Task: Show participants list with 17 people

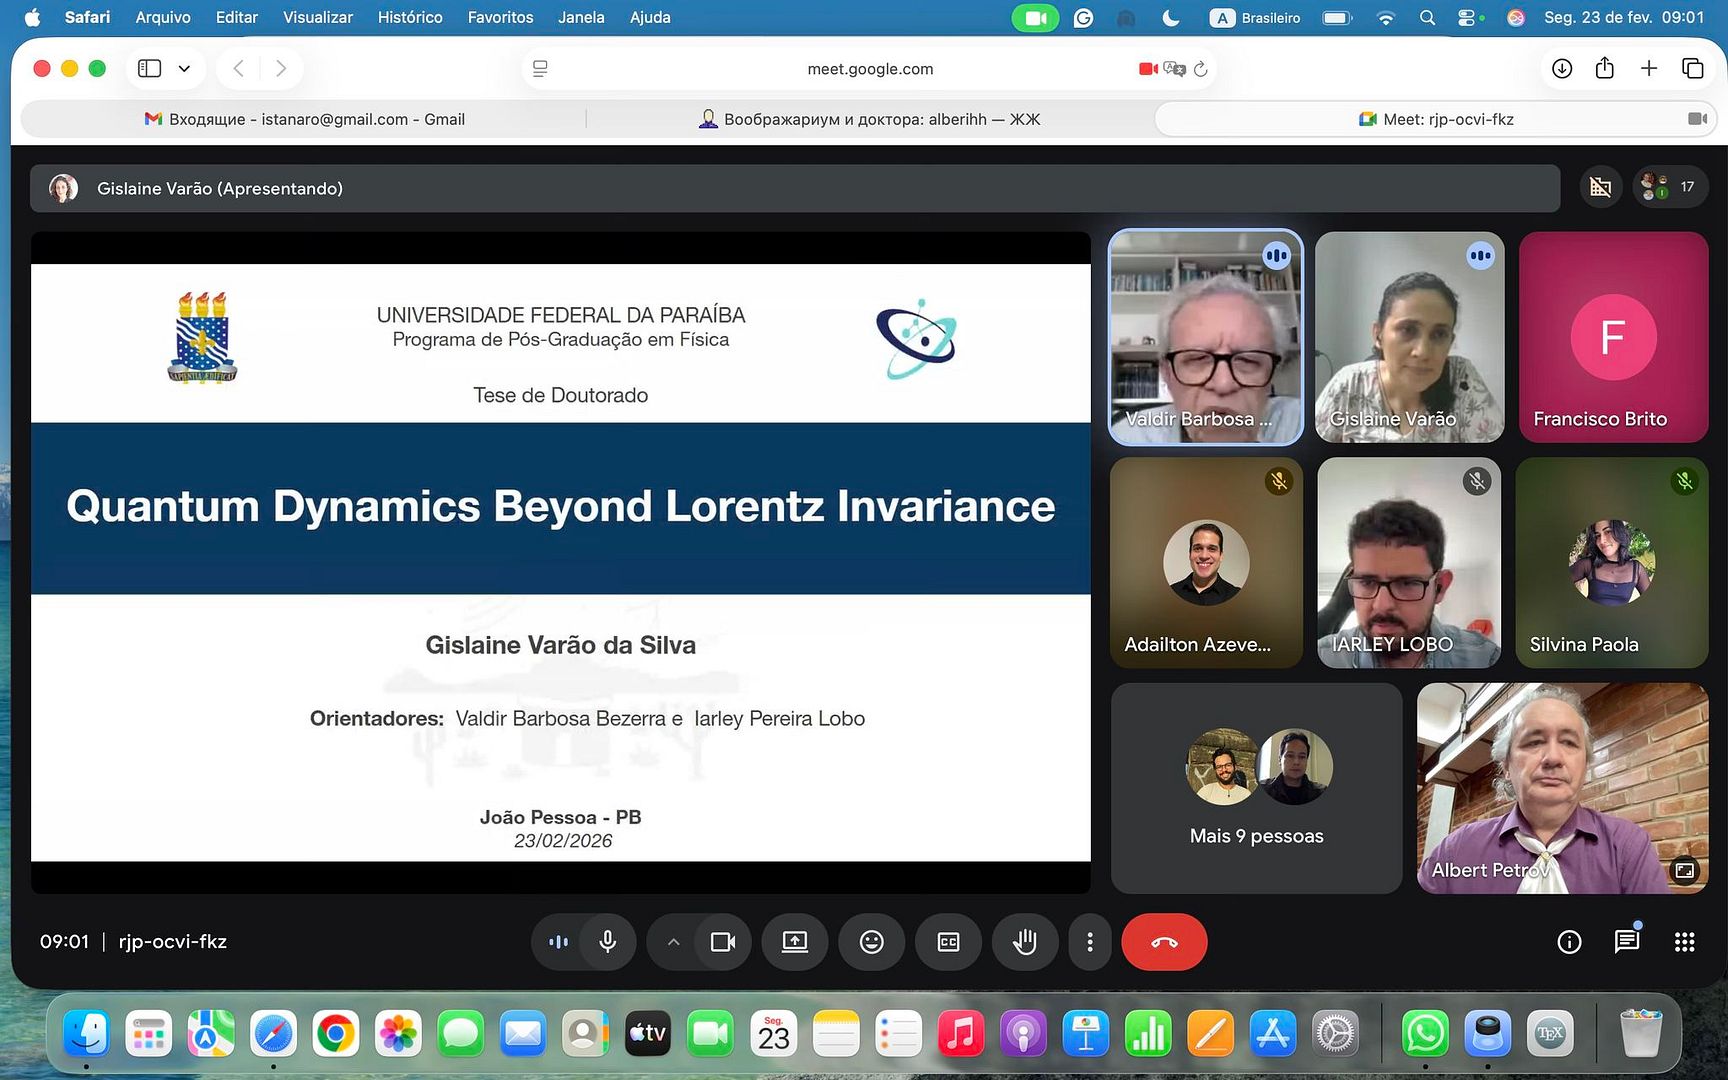Action: (x=1669, y=187)
